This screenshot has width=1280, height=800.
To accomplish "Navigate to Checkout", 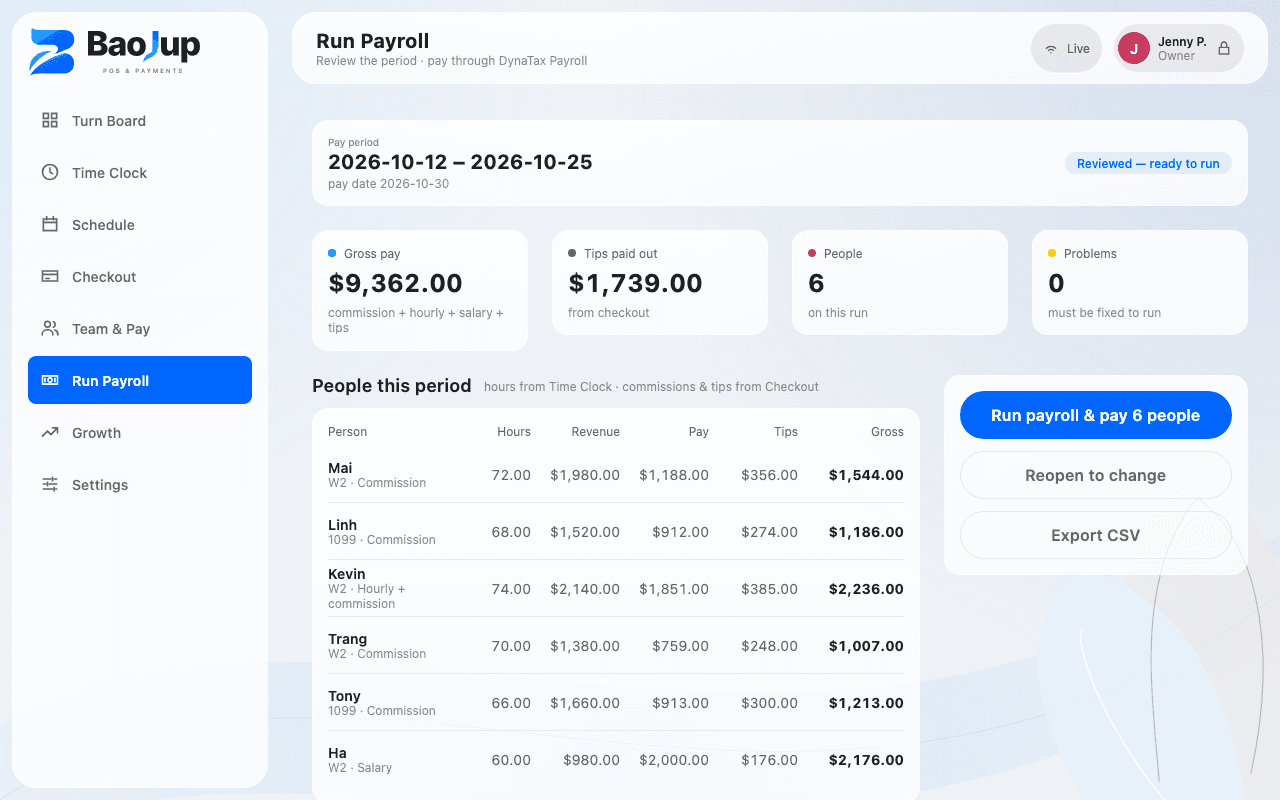I will coord(140,277).
